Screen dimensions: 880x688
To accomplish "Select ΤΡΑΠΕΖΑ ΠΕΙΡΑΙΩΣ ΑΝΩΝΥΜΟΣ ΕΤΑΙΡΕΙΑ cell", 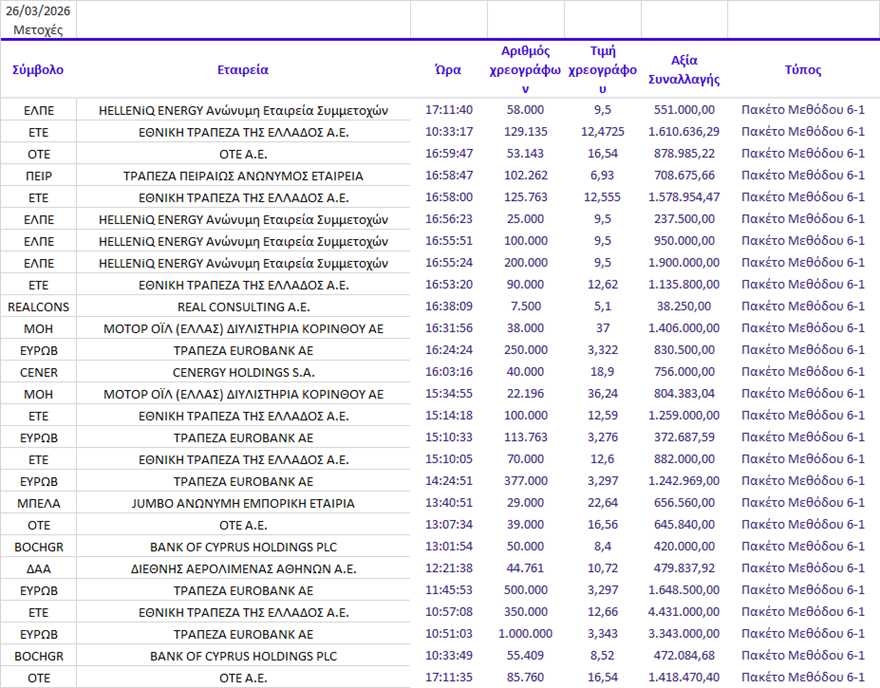I will (243, 176).
